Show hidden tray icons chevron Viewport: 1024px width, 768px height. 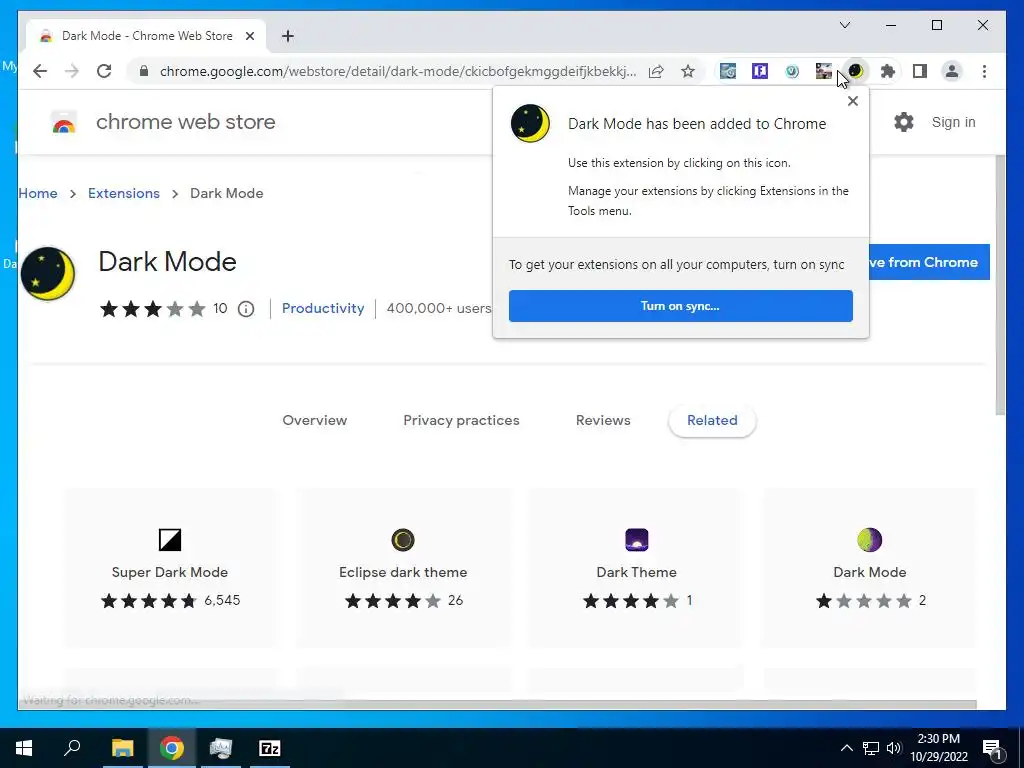[846, 748]
